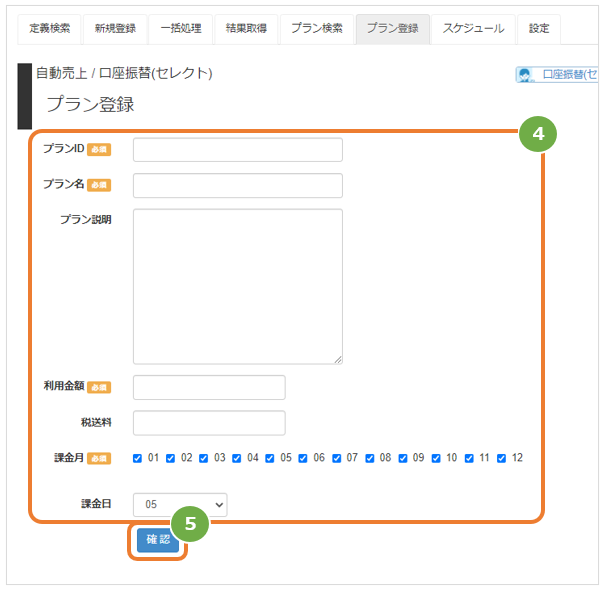Uncheck billing month 05 checkbox
This screenshot has width=605, height=590.
click(x=270, y=458)
